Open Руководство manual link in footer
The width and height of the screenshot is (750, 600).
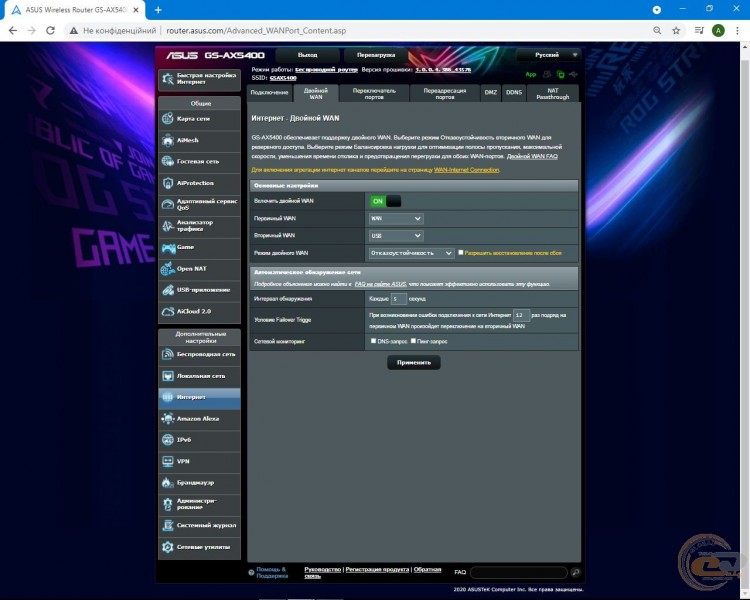click(x=323, y=569)
